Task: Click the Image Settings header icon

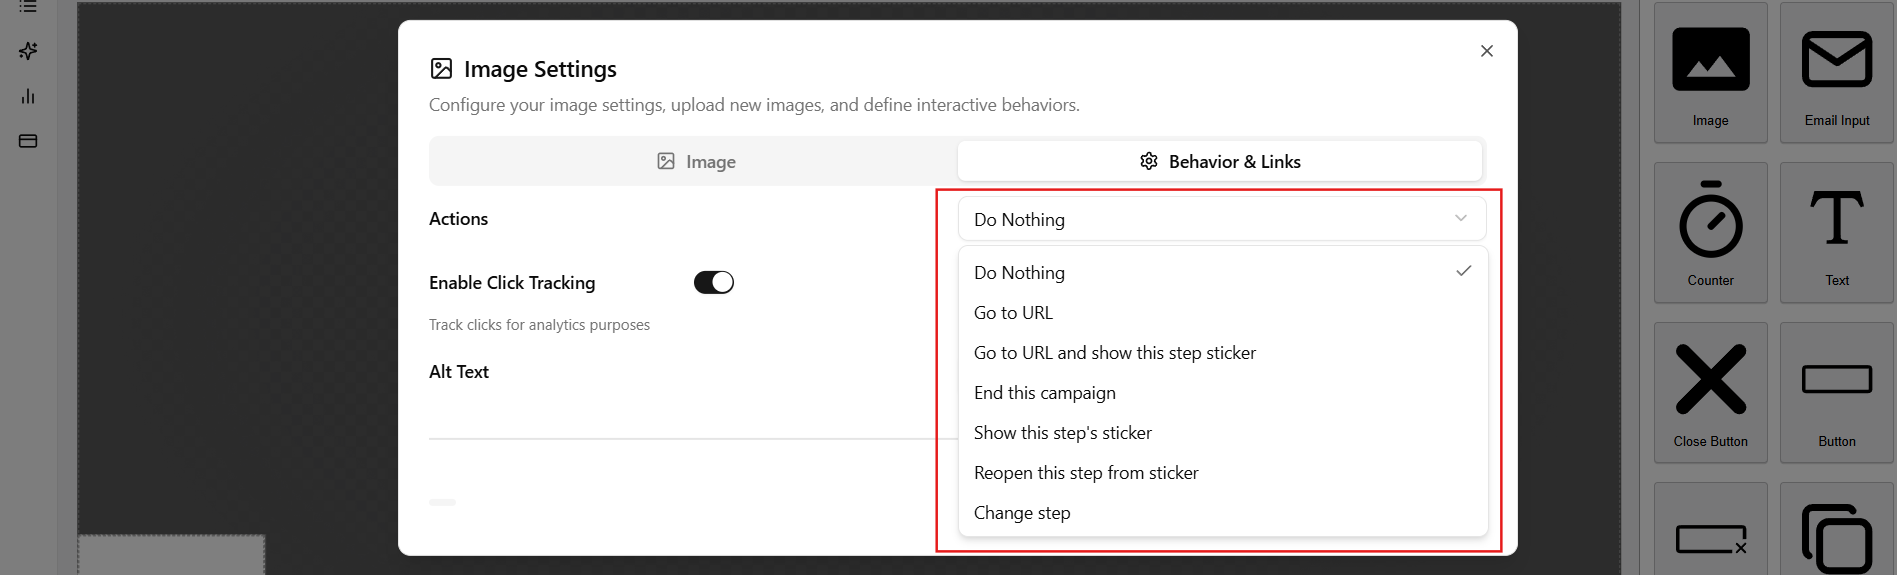Action: point(441,68)
